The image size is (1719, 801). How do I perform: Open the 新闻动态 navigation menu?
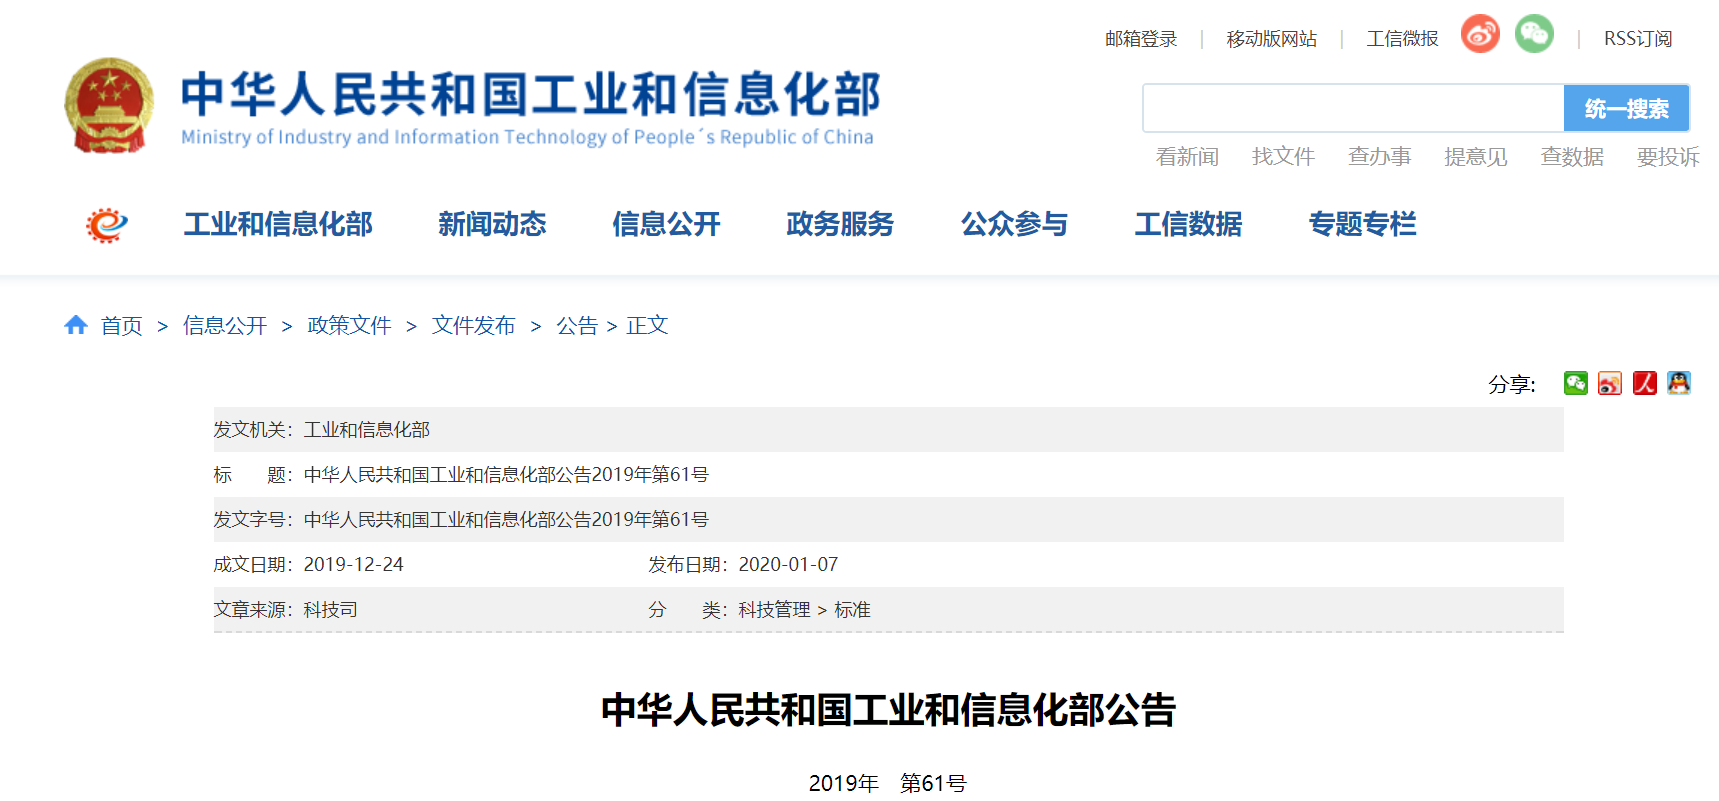coord(492,224)
